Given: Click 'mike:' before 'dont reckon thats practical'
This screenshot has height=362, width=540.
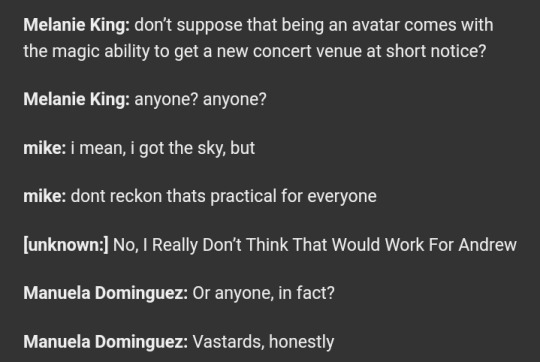Looking at the screenshot, I should [45, 196].
